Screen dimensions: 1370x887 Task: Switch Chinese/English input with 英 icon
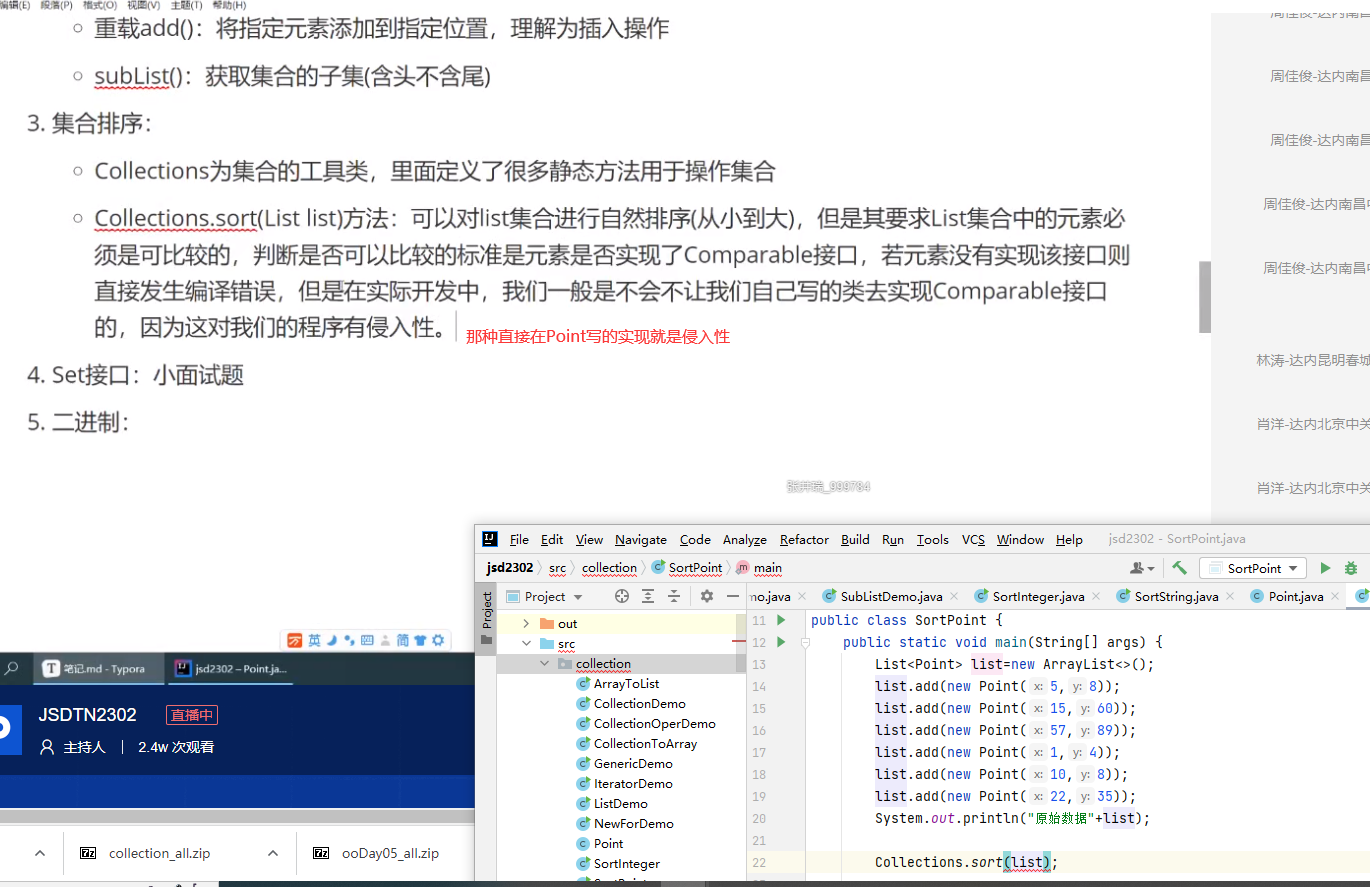tap(314, 640)
